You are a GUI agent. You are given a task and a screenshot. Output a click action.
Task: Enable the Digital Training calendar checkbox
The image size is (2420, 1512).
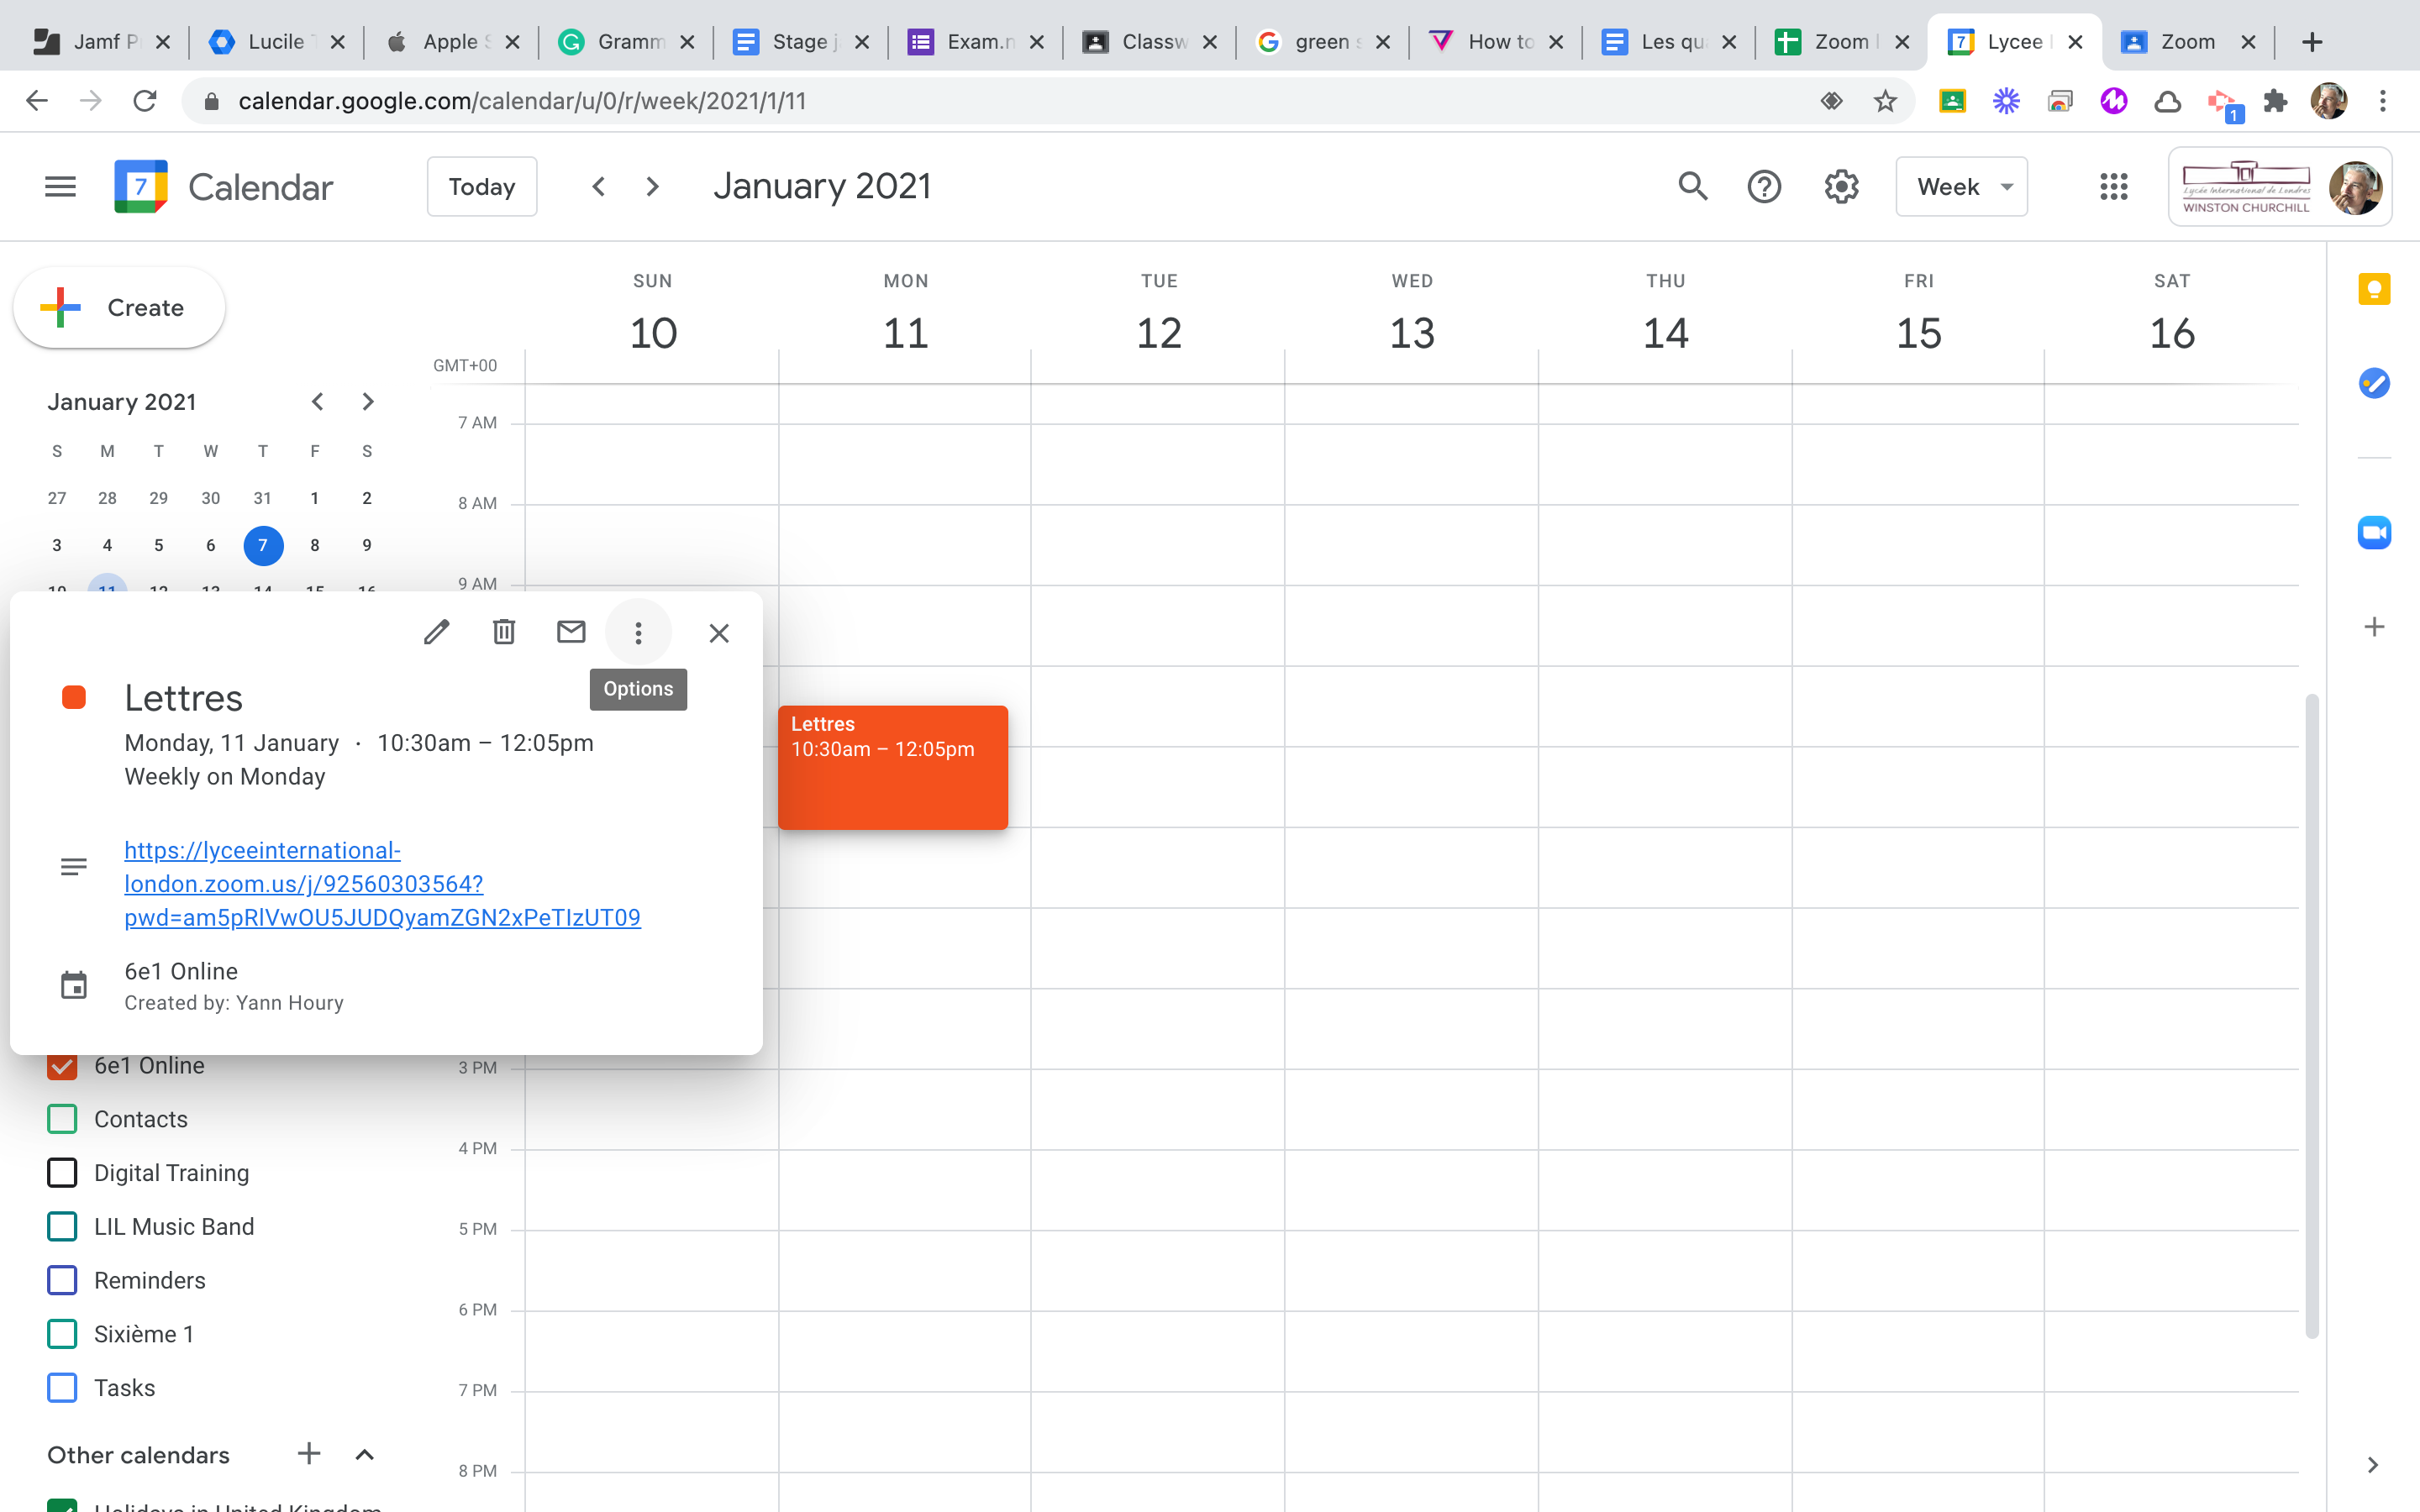[62, 1173]
